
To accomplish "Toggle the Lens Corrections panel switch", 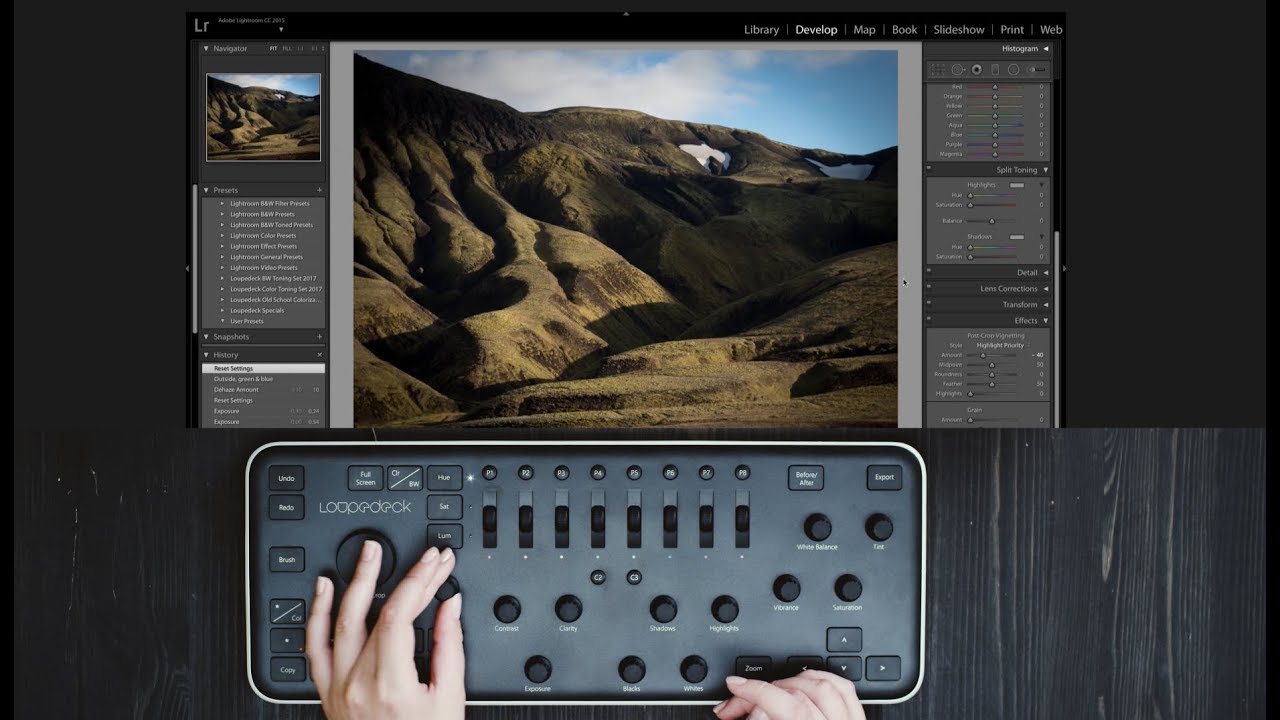I will [x=929, y=288].
